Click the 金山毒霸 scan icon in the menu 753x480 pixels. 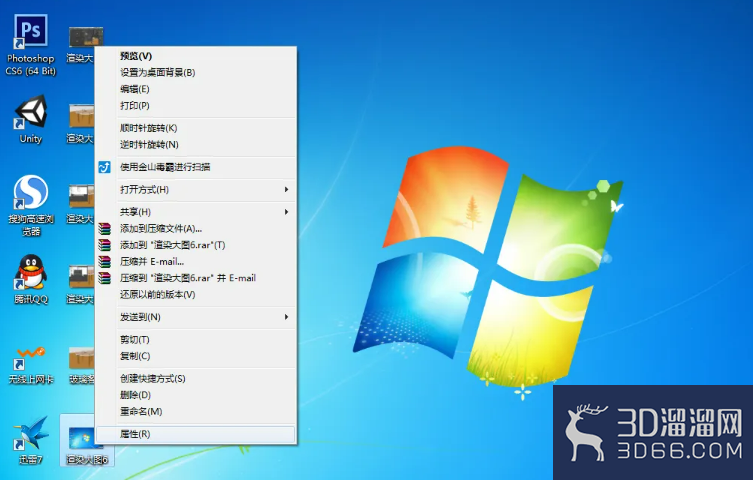(x=104, y=167)
